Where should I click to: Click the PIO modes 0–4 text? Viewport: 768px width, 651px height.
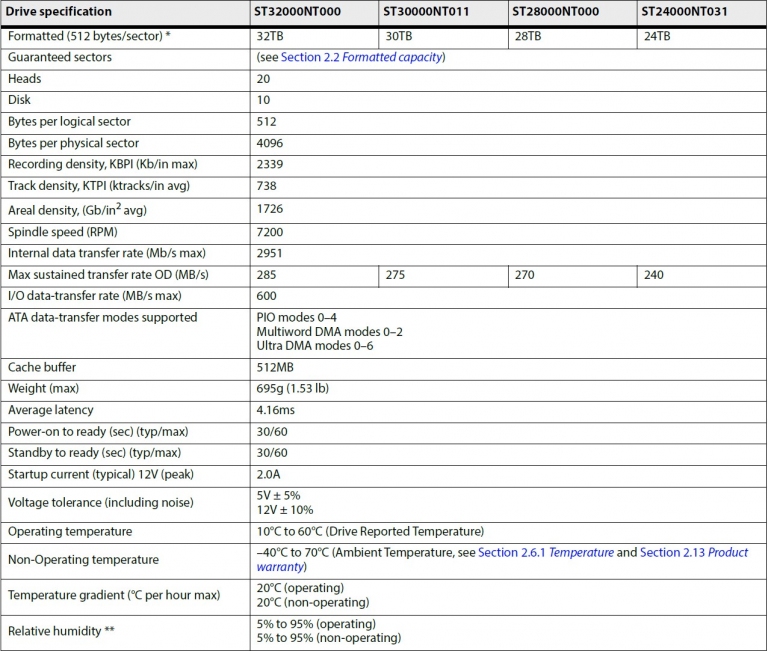tap(296, 317)
